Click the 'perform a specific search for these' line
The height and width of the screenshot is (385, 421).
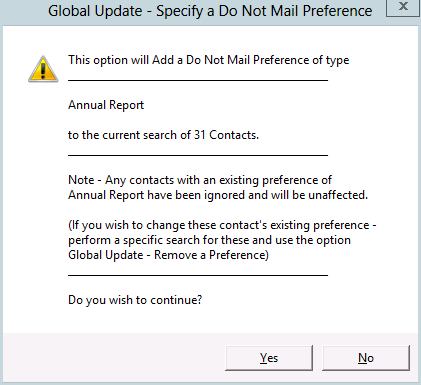209,240
